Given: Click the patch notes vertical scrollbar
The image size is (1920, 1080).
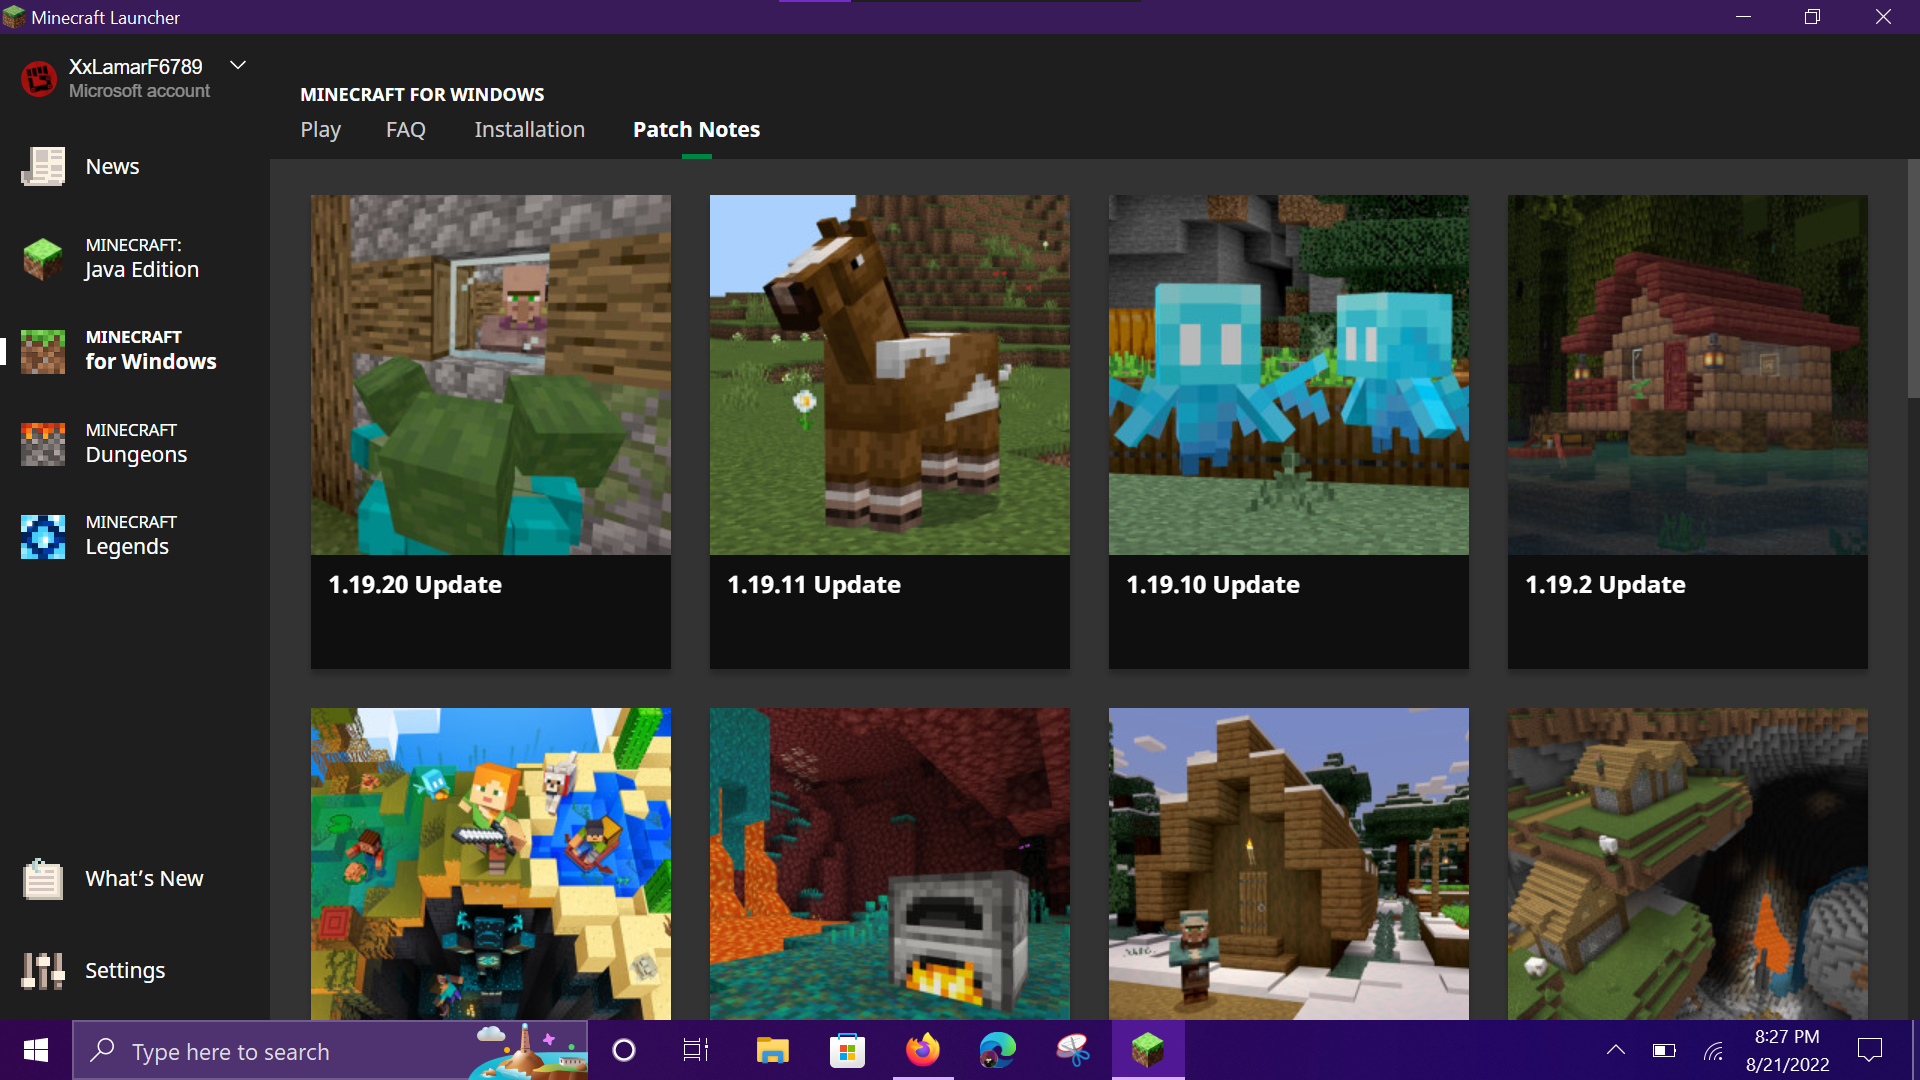Looking at the screenshot, I should 1913,280.
